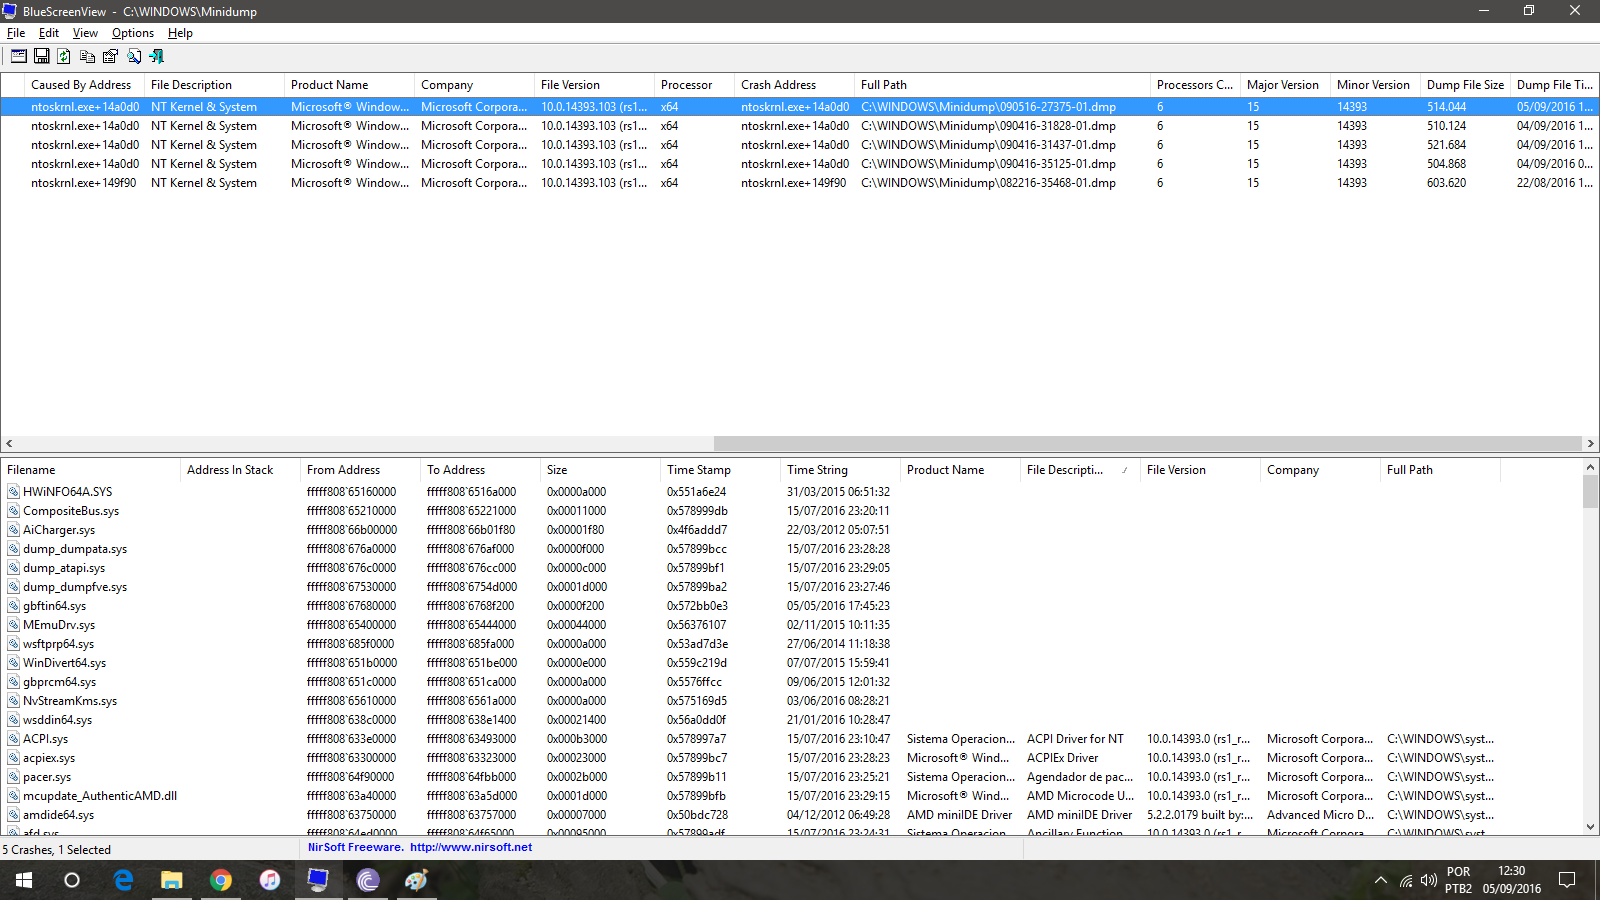Image resolution: width=1600 pixels, height=900 pixels.
Task: Refresh the crash list with toolbar icon
Action: tap(64, 56)
